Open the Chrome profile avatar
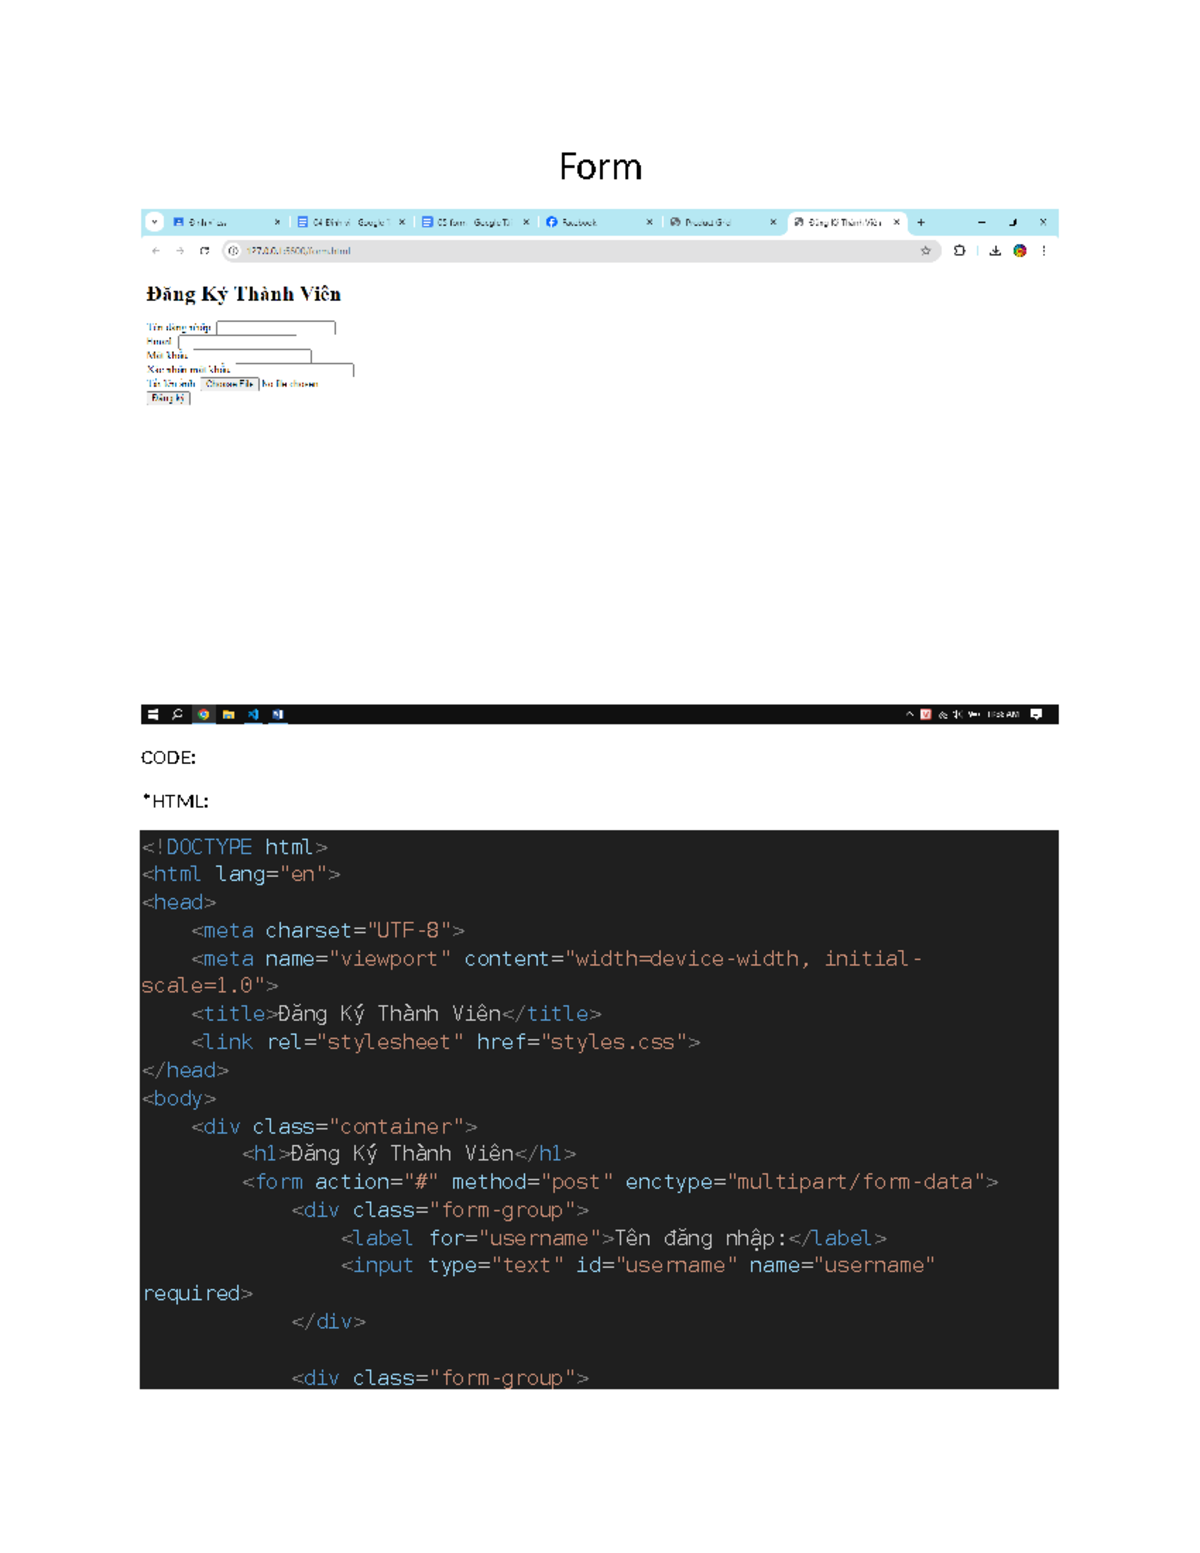 click(1020, 251)
